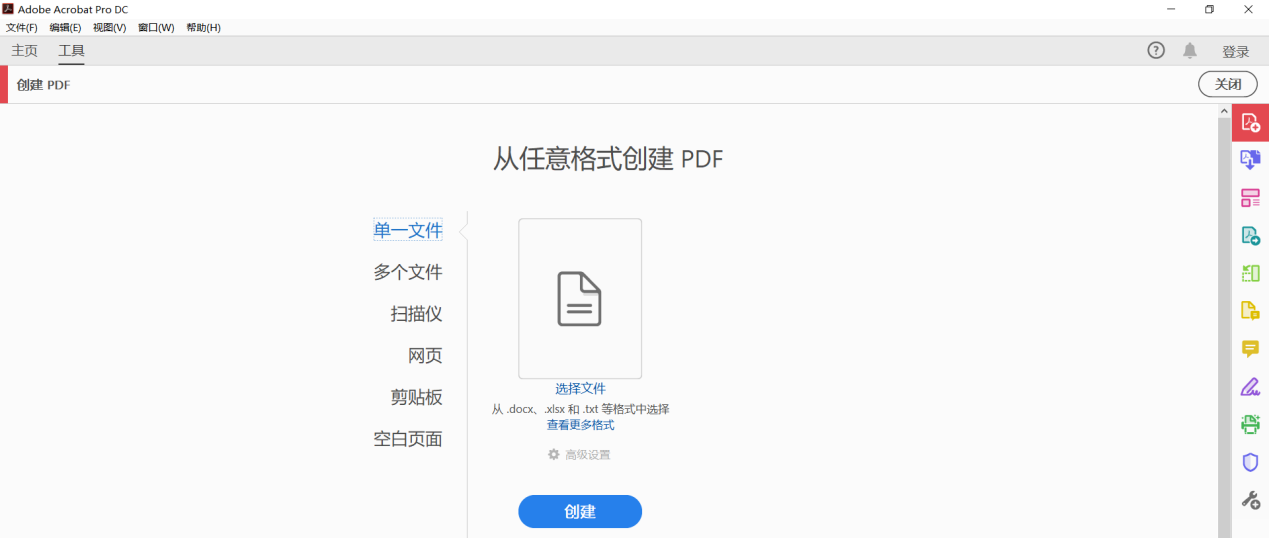Select the 剪贴板 option
The image size is (1269, 538).
point(416,397)
